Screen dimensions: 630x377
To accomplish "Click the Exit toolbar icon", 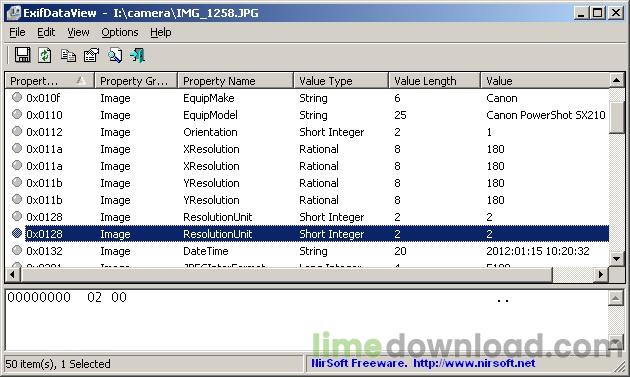I will point(137,55).
